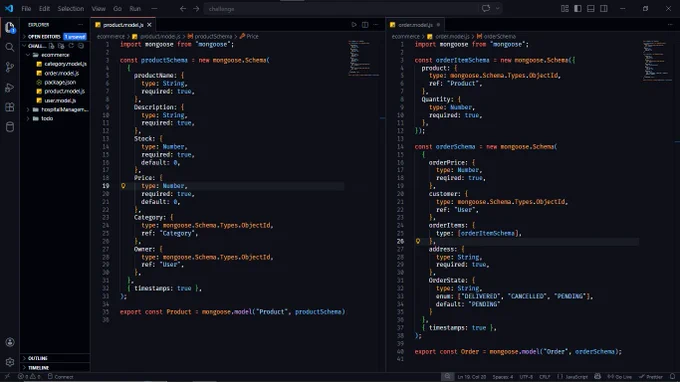
Task: Click Prettier in status bar
Action: [651, 377]
